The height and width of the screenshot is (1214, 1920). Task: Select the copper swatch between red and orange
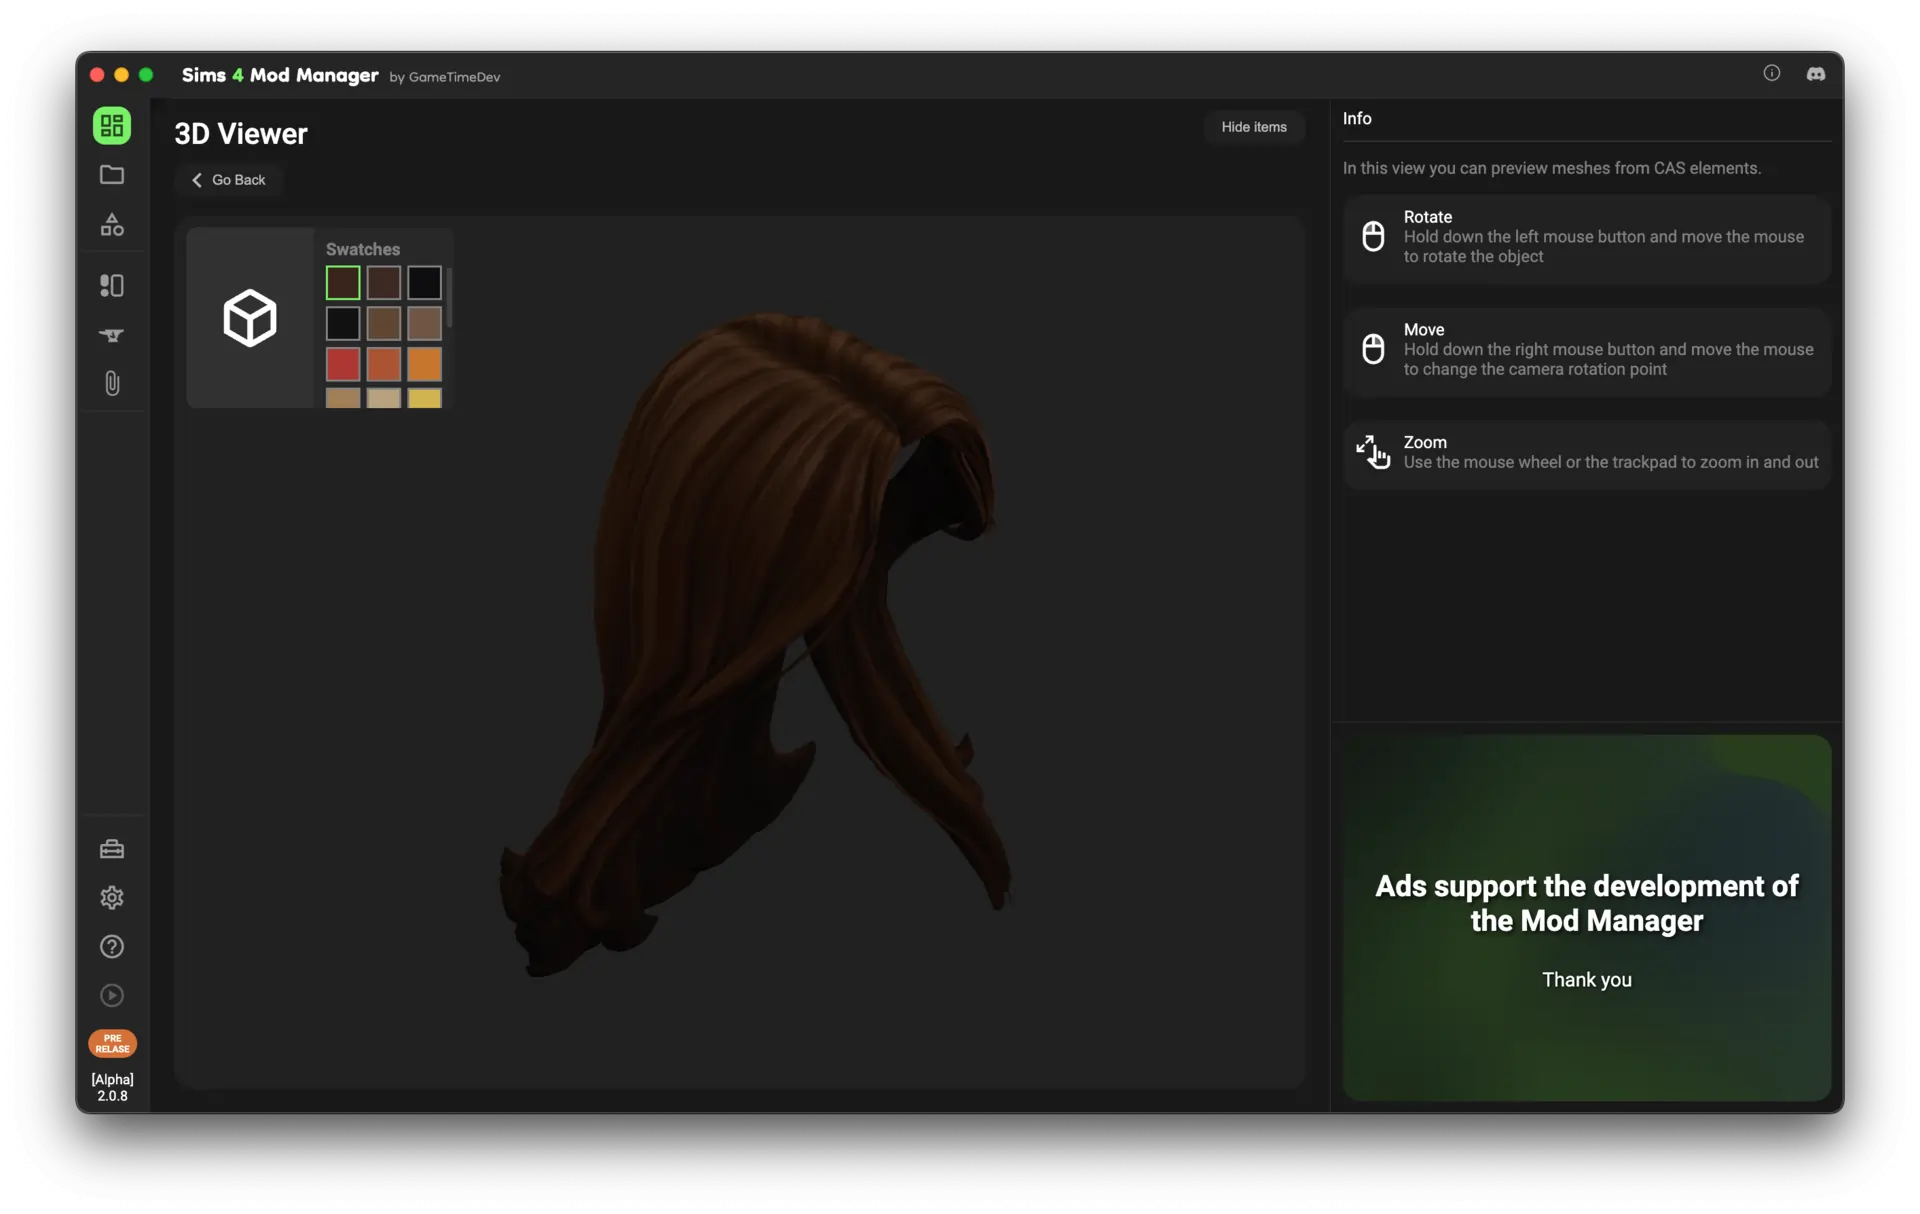coord(384,364)
